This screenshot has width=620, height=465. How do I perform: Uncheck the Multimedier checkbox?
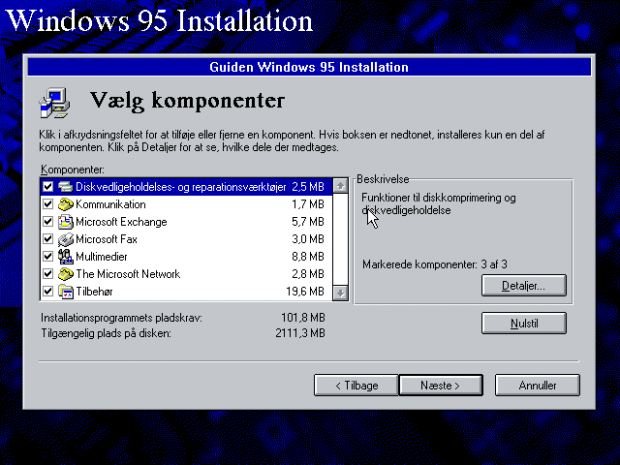(48, 256)
